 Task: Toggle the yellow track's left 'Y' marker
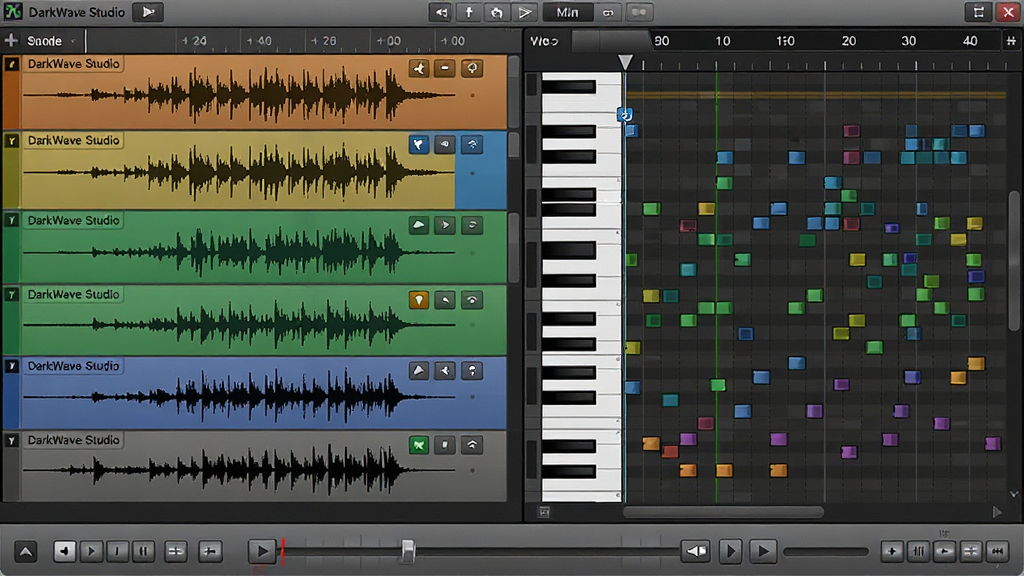11,140
